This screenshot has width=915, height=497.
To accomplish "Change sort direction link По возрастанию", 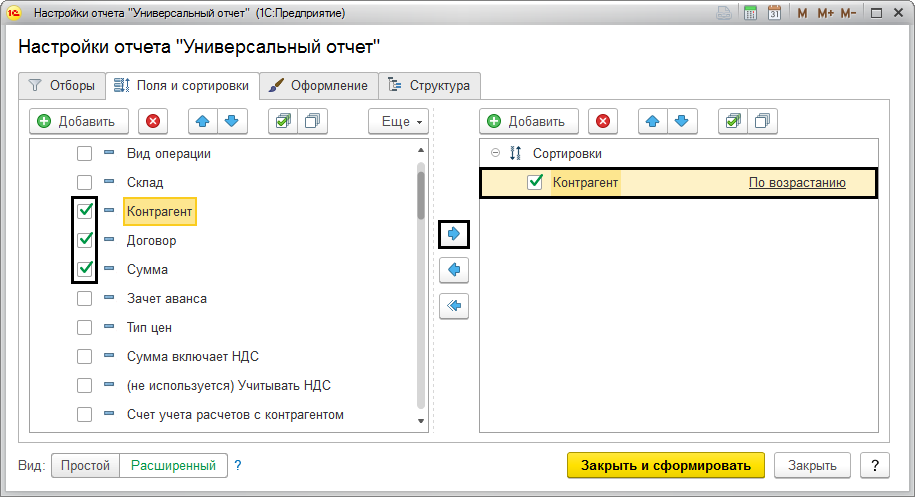I will click(x=797, y=183).
